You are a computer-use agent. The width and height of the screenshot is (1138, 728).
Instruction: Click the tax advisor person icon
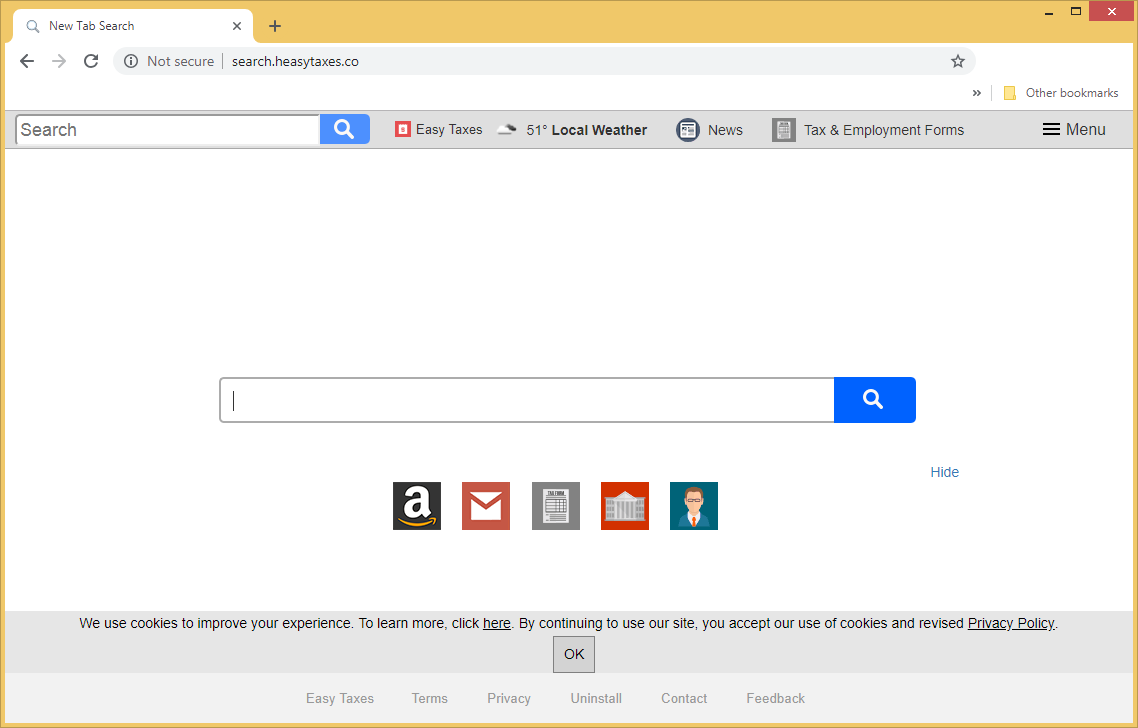pyautogui.click(x=694, y=506)
